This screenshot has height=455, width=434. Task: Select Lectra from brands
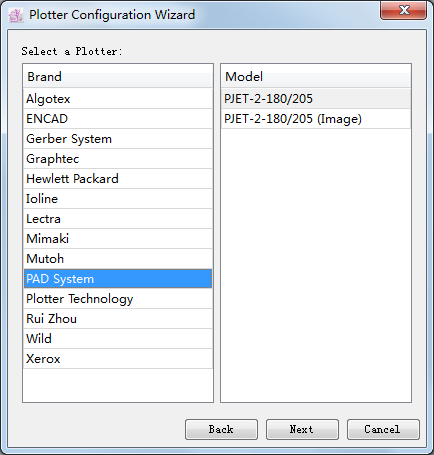[118, 219]
